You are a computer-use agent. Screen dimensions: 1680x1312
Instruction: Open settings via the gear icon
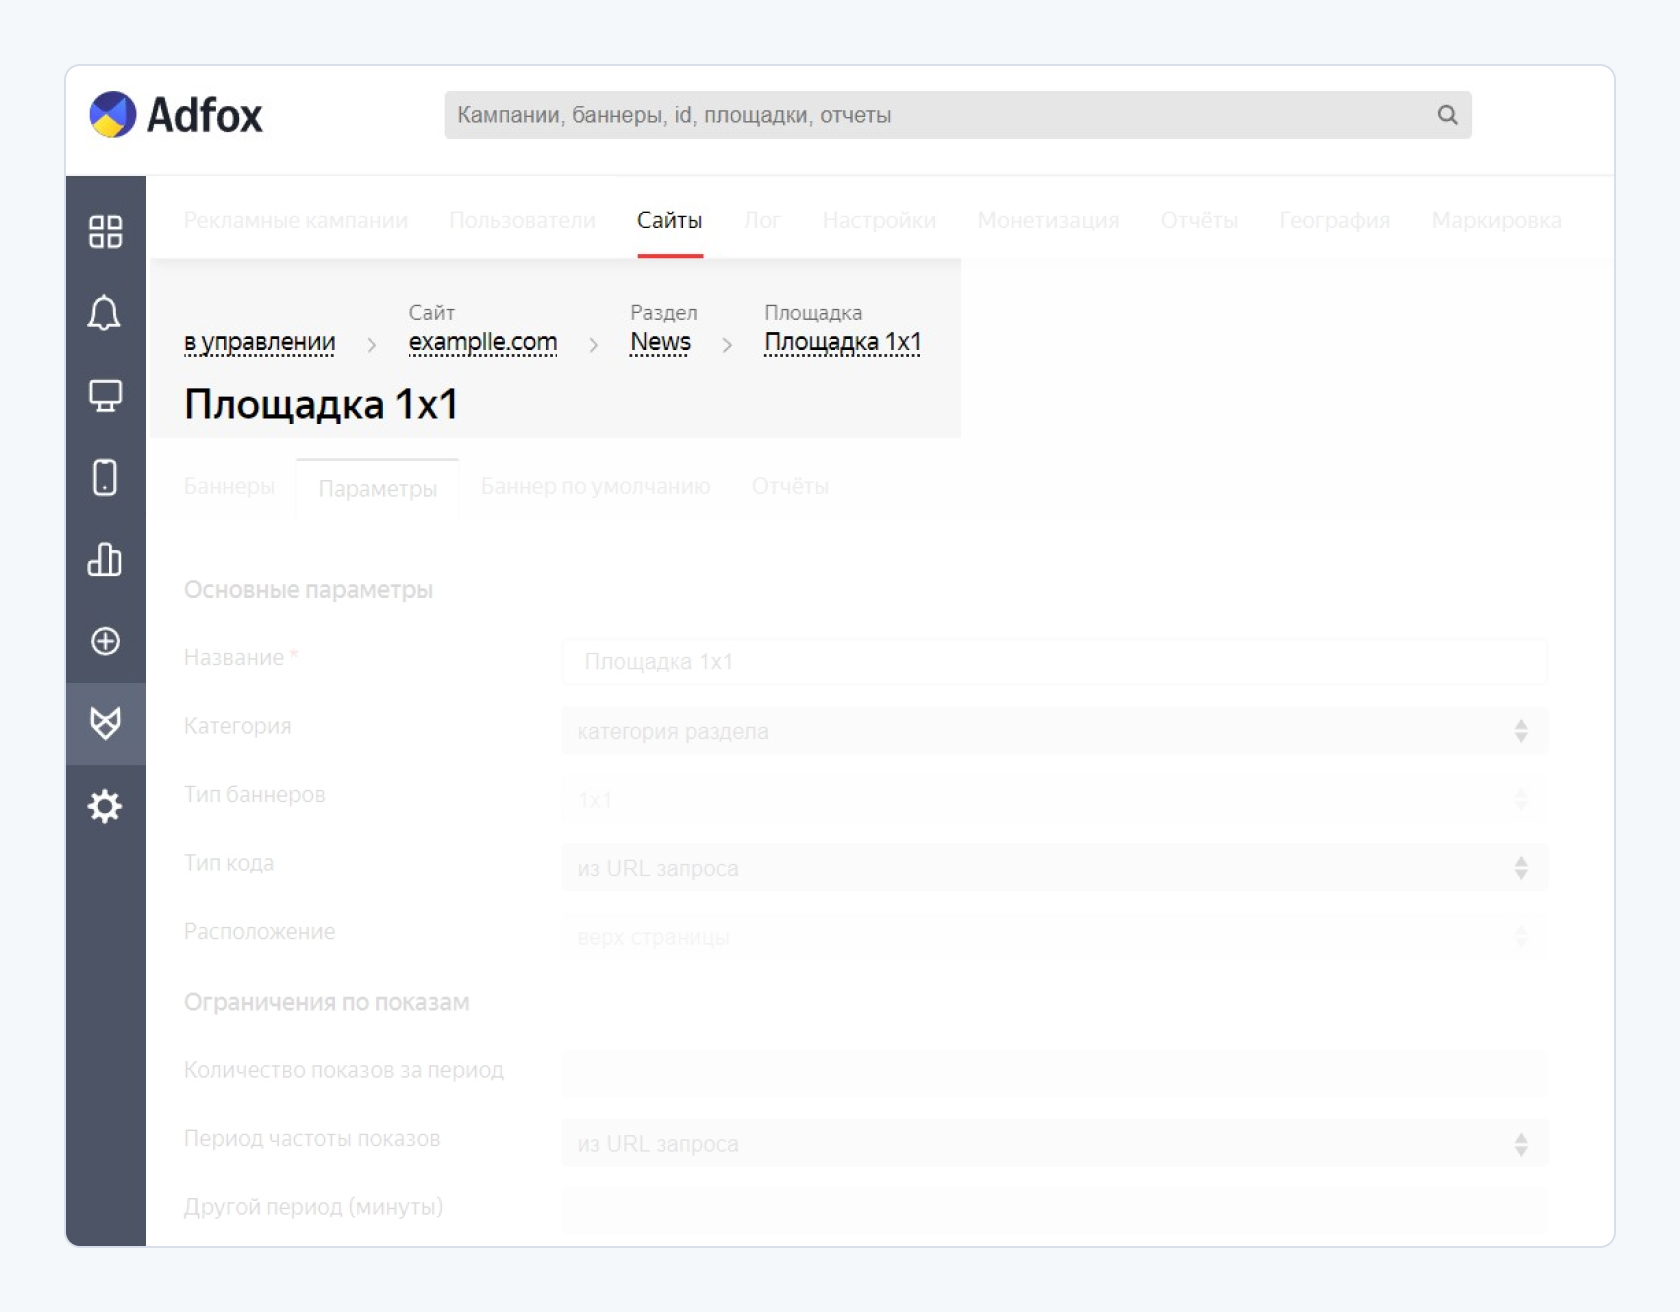[x=105, y=806]
